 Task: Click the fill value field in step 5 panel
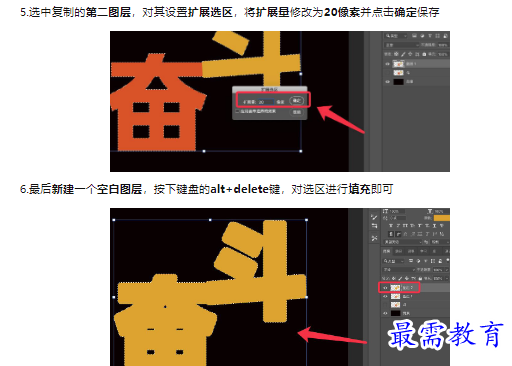tap(443, 54)
